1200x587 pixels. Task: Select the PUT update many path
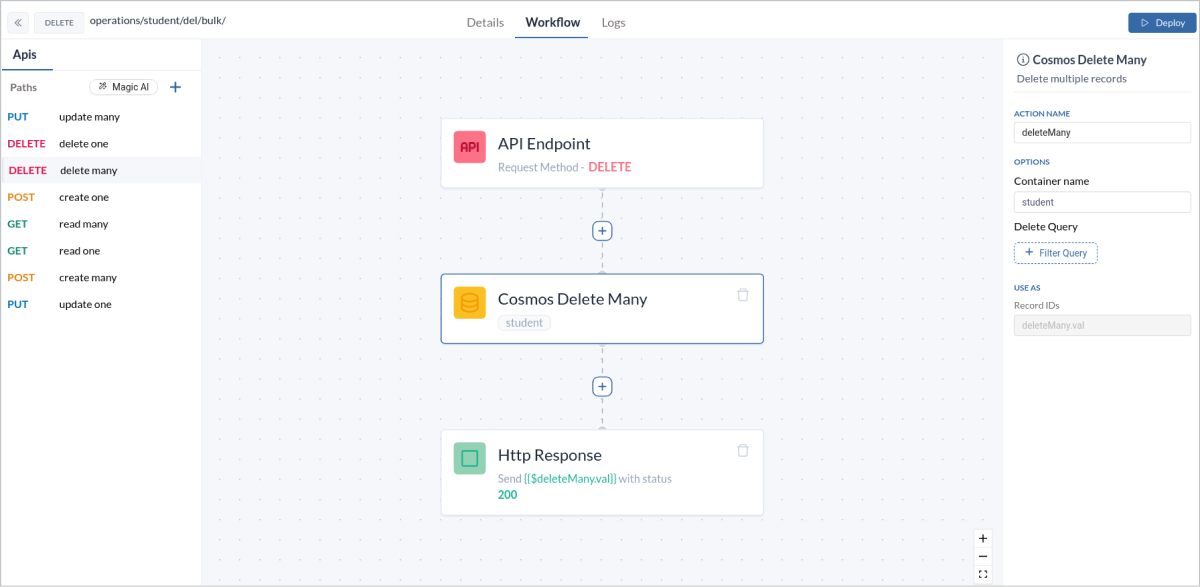[100, 117]
